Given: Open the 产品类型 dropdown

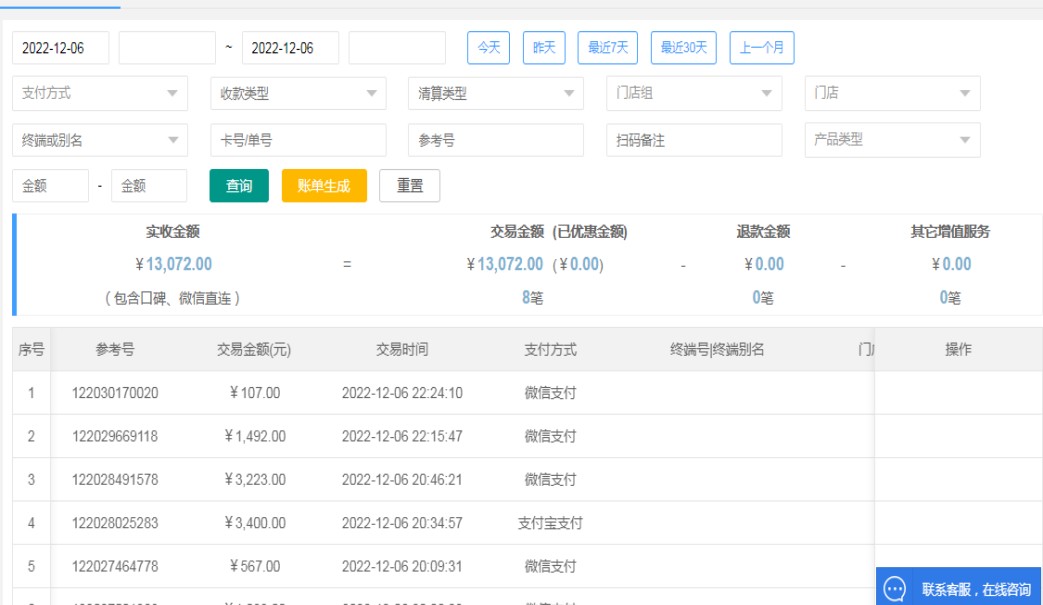Looking at the screenshot, I should 891,140.
